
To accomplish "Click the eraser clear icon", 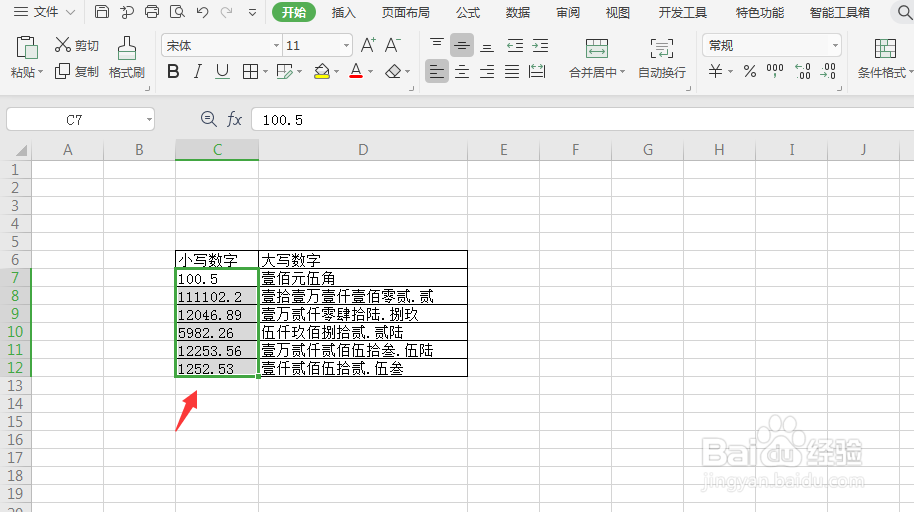I will (x=393, y=72).
